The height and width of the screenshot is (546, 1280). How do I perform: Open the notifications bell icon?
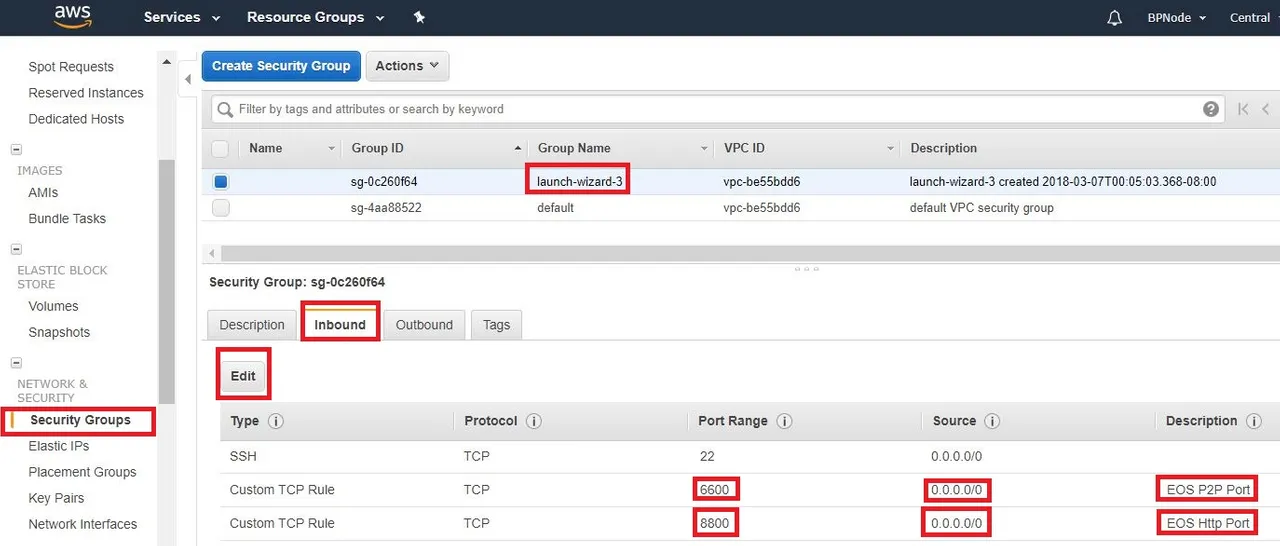pyautogui.click(x=1114, y=18)
